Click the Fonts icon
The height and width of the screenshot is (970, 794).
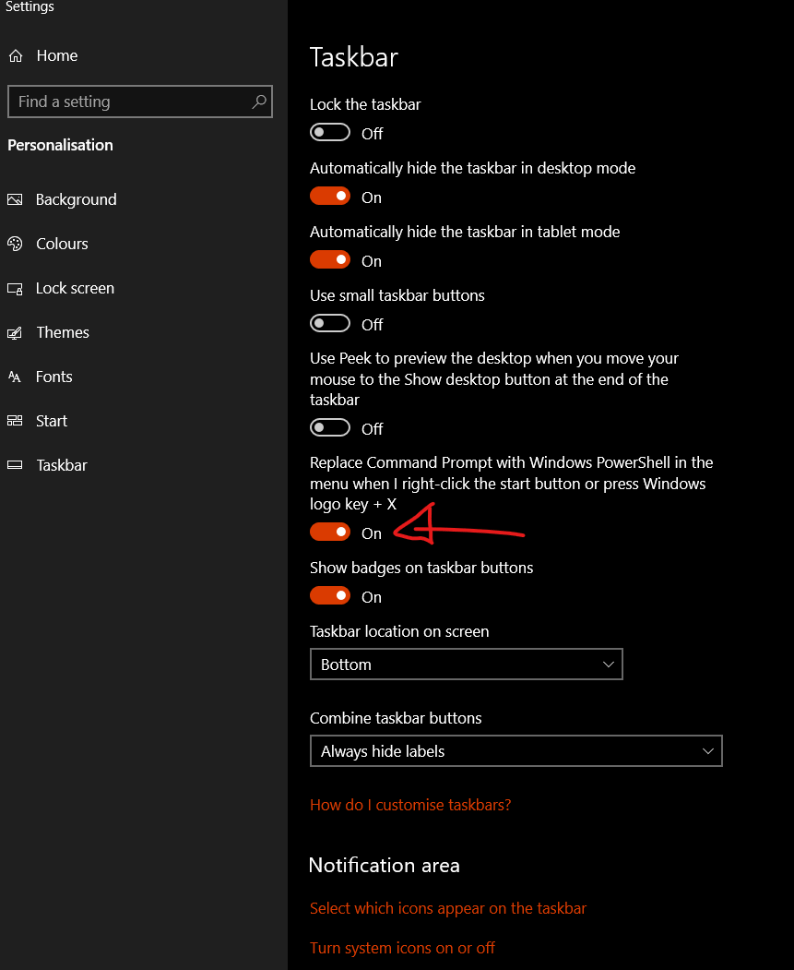coord(15,377)
